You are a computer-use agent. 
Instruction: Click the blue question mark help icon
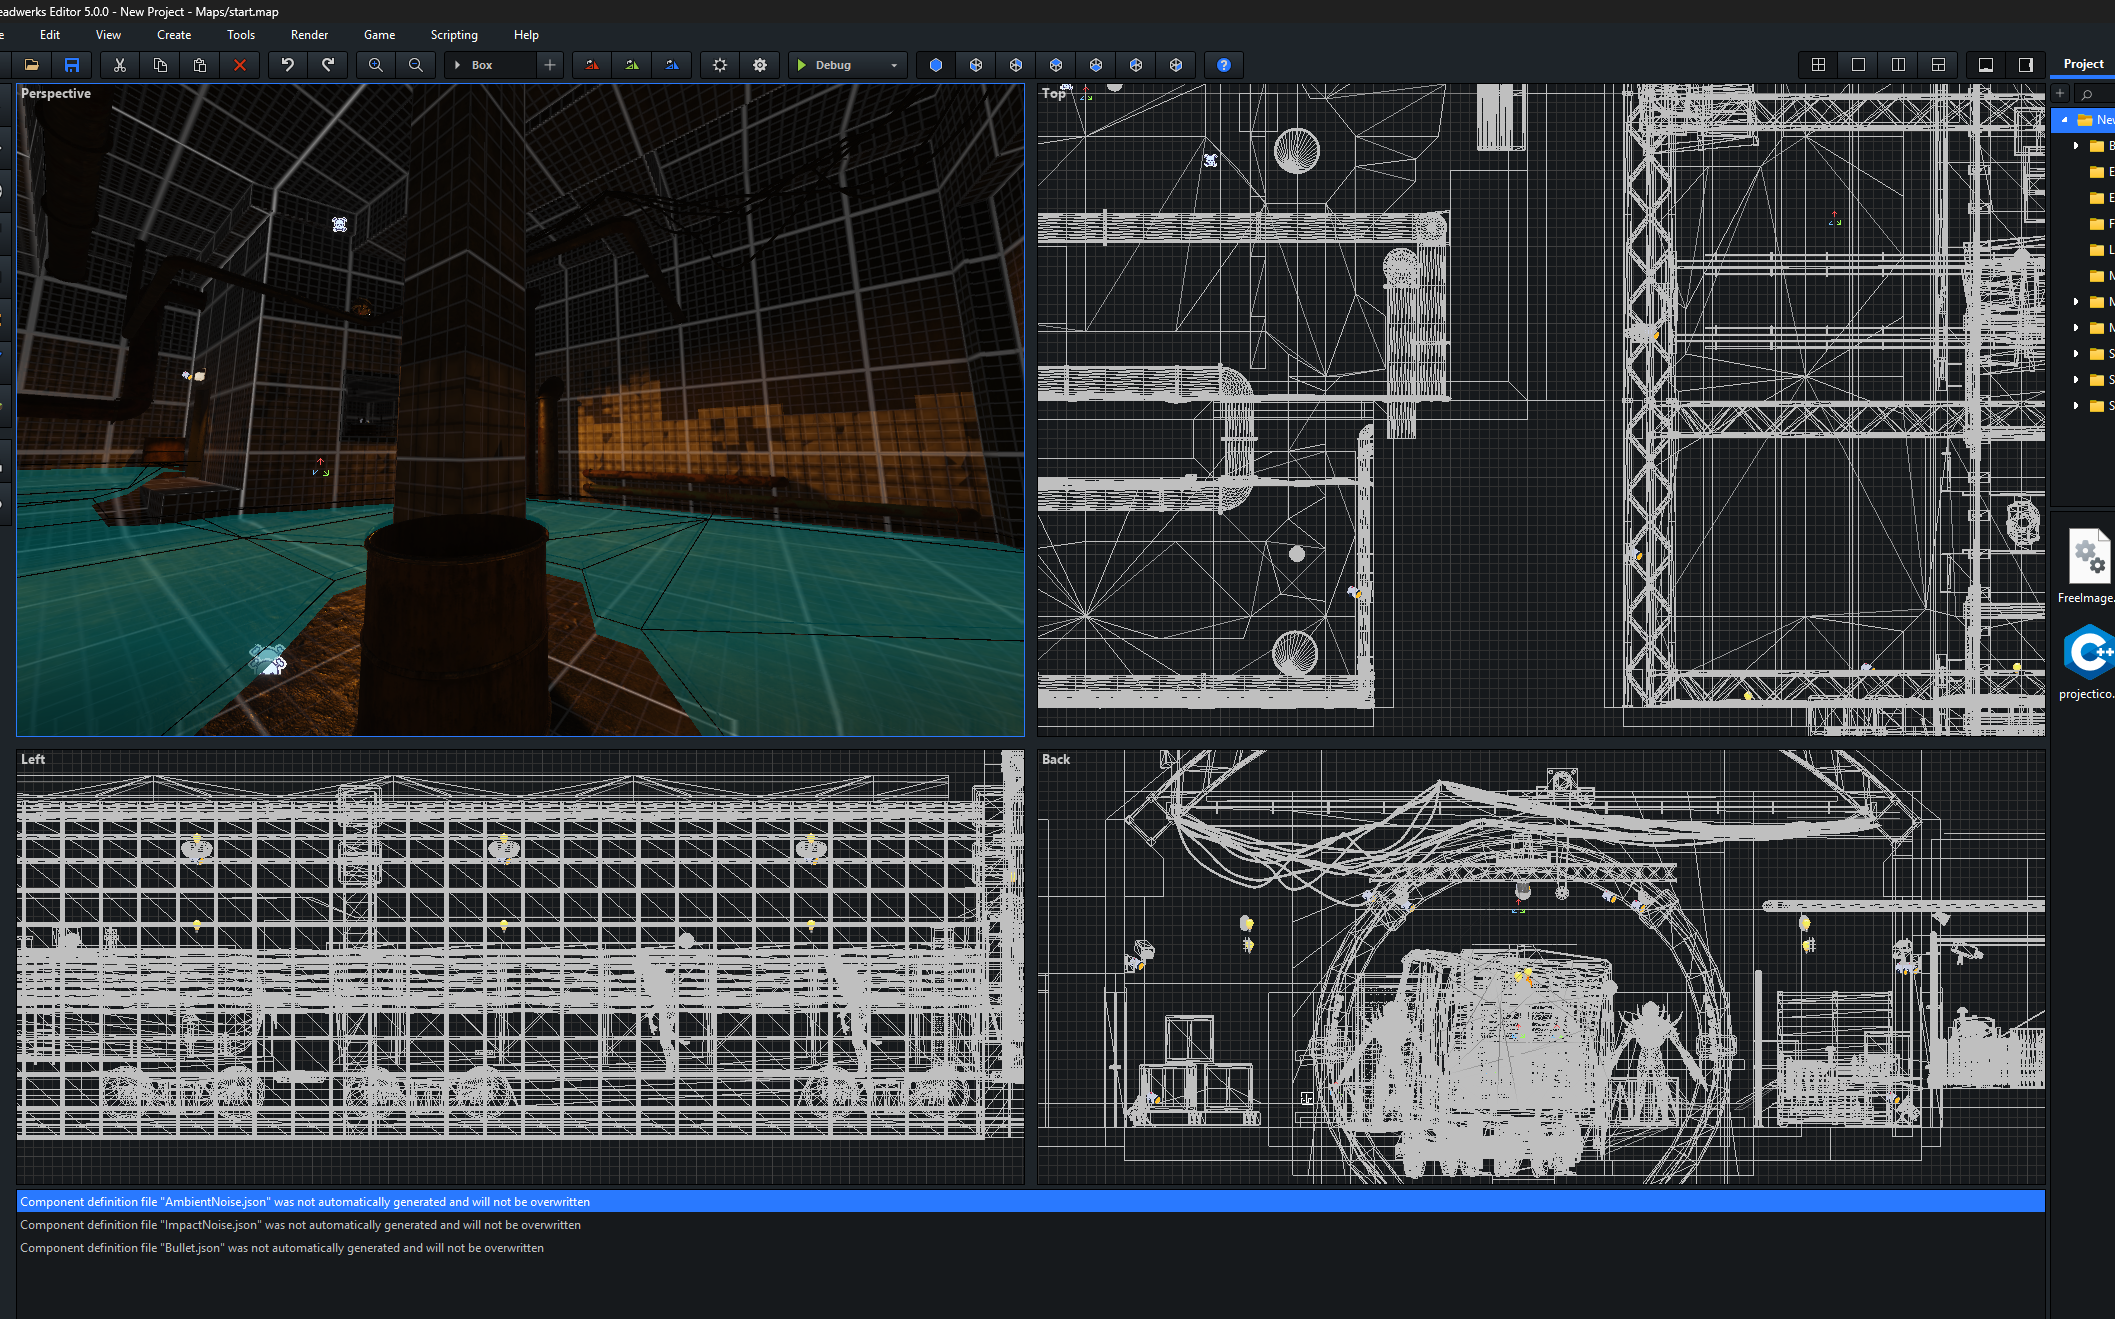(x=1224, y=65)
